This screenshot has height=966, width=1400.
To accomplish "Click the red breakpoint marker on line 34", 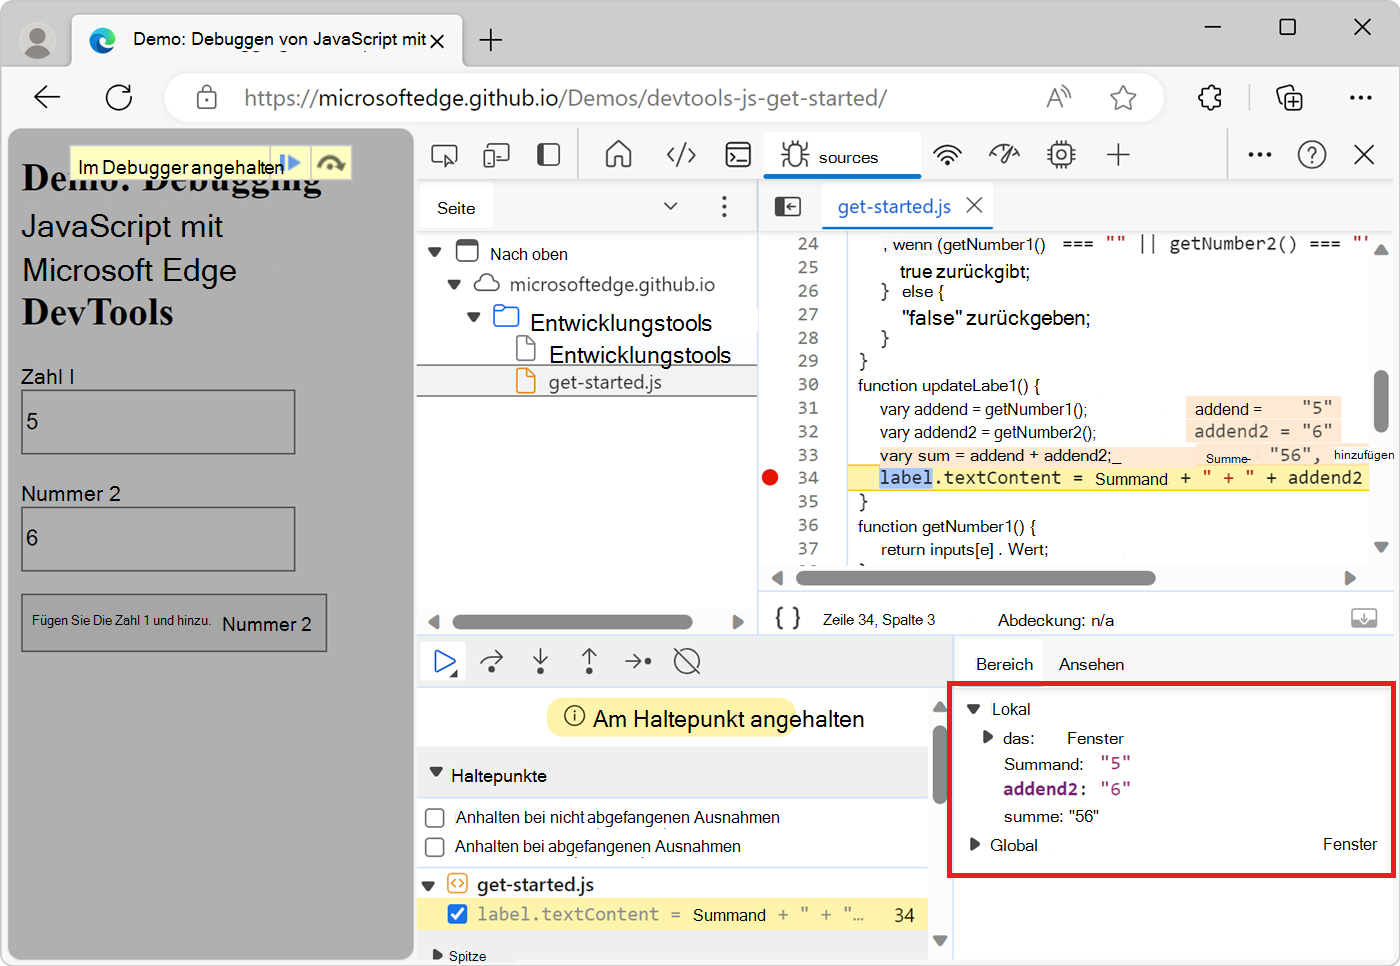I will click(770, 478).
